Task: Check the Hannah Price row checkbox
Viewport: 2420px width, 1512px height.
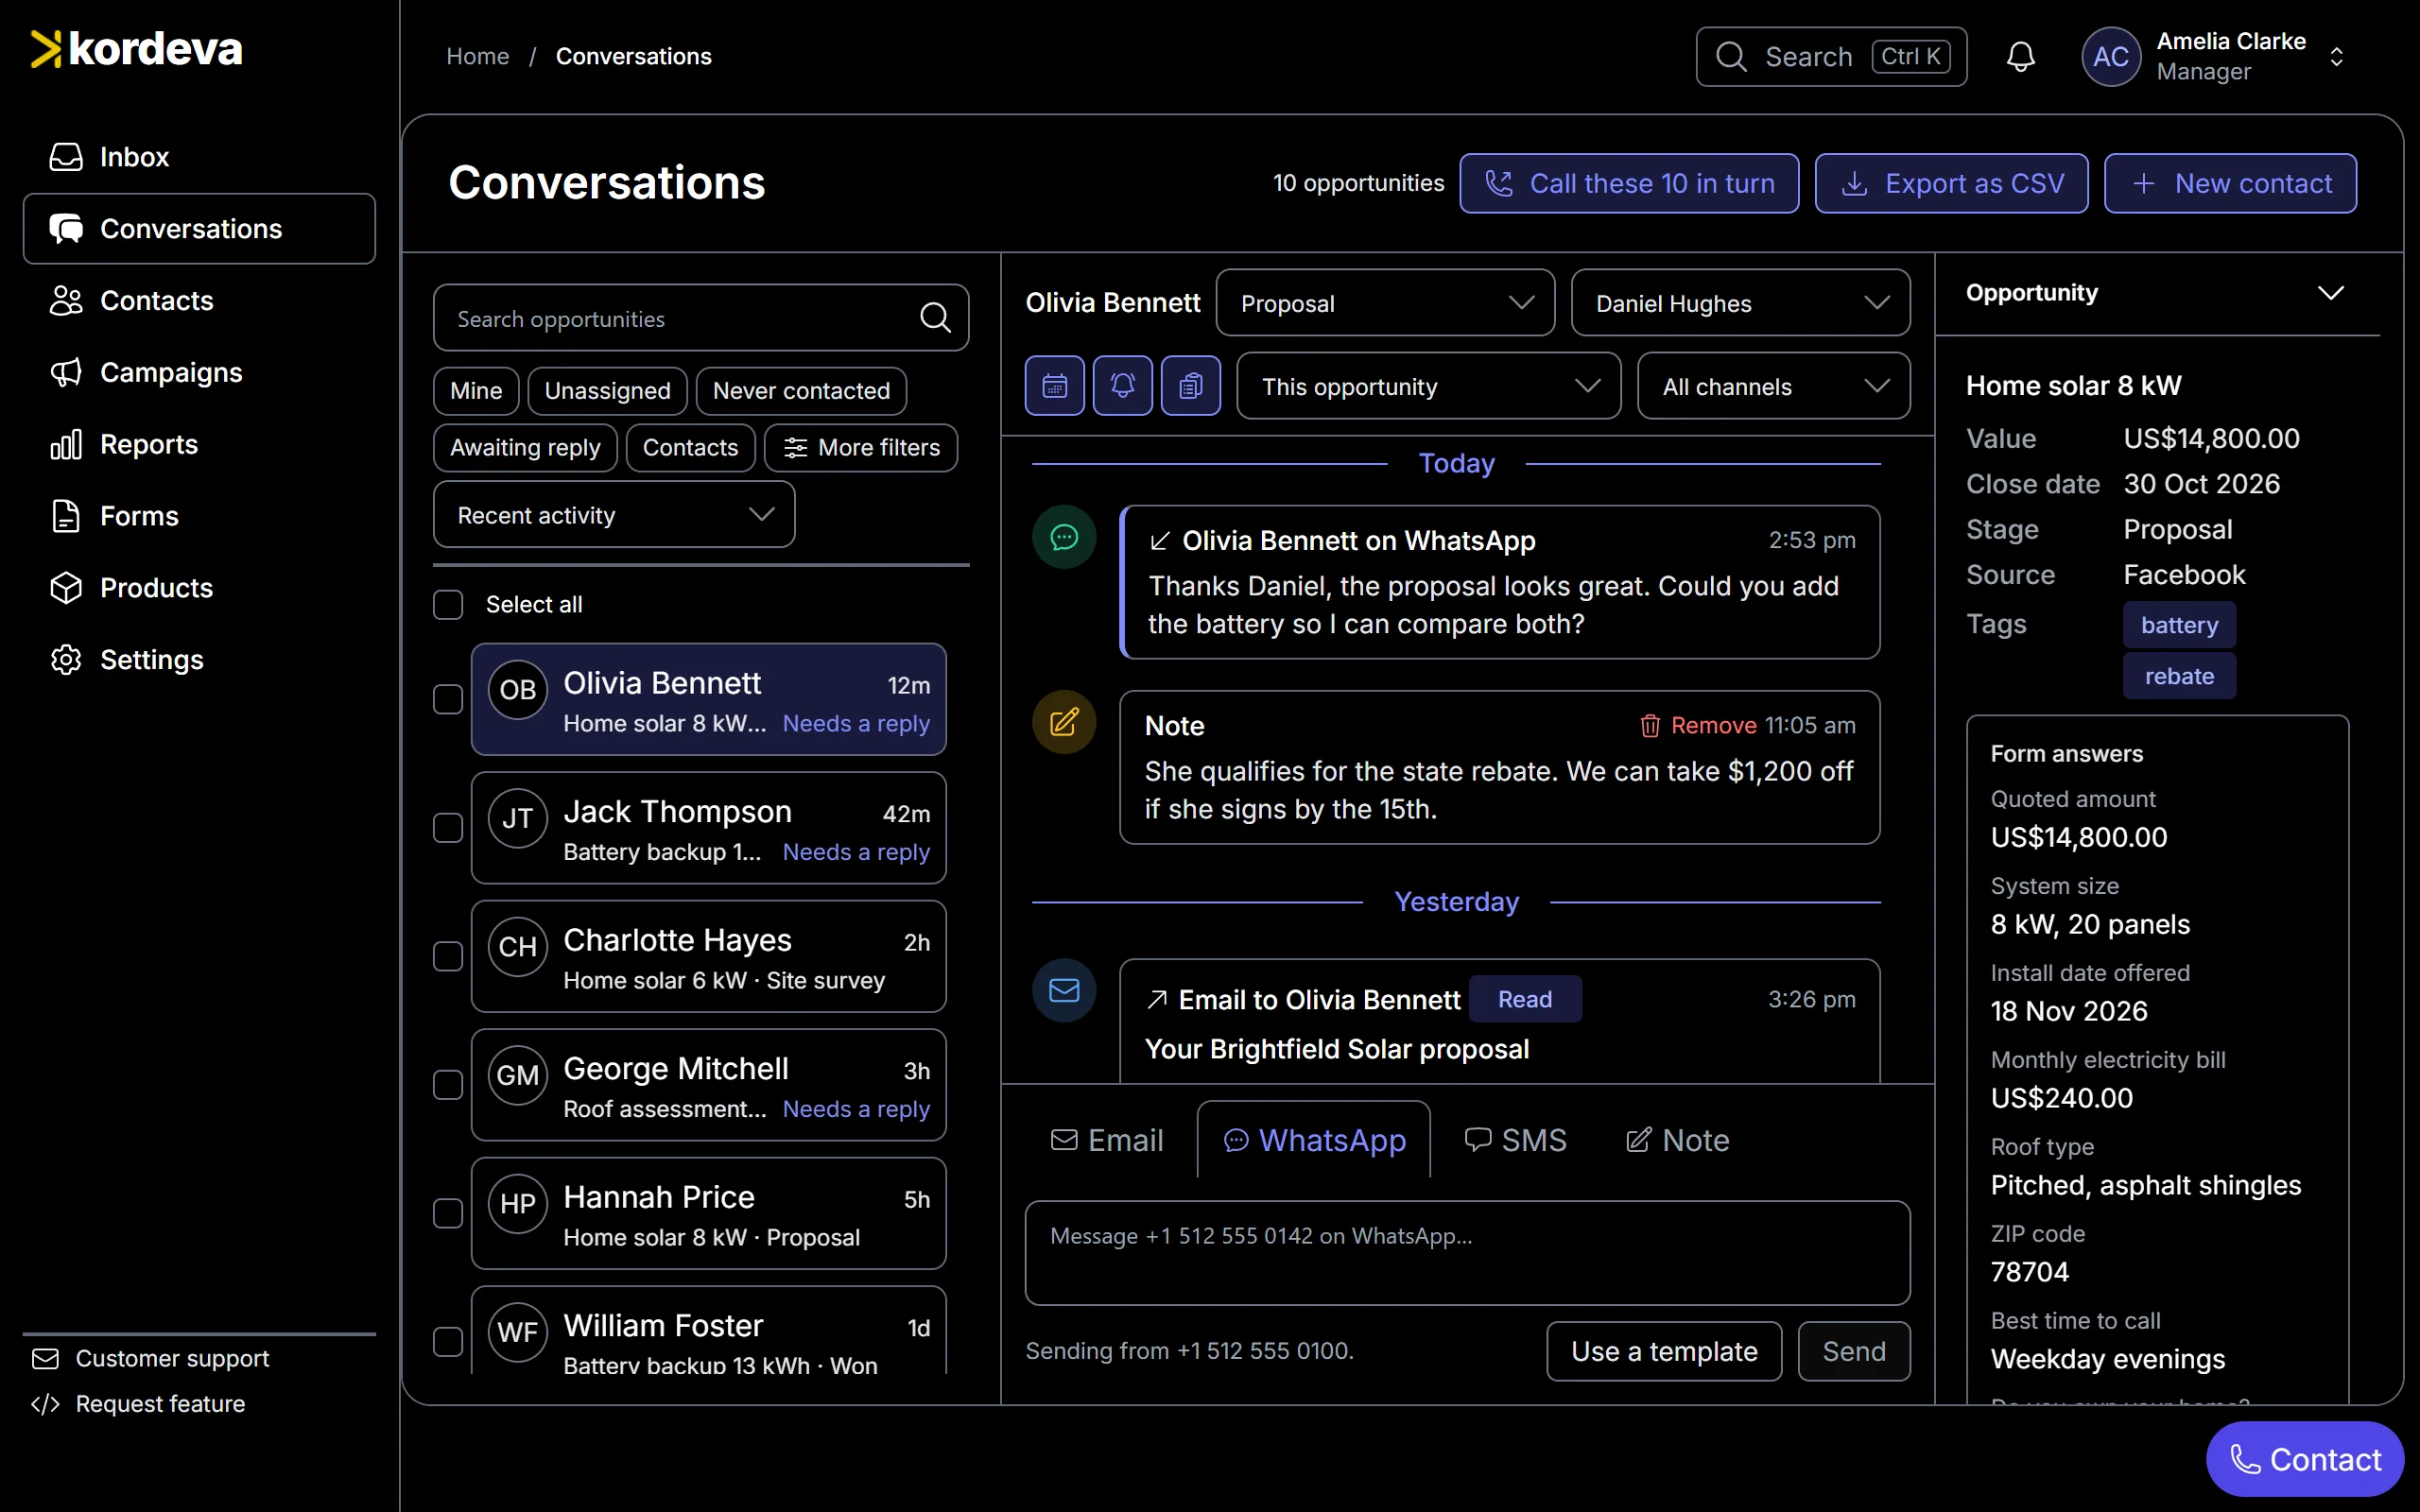Action: click(x=448, y=1213)
